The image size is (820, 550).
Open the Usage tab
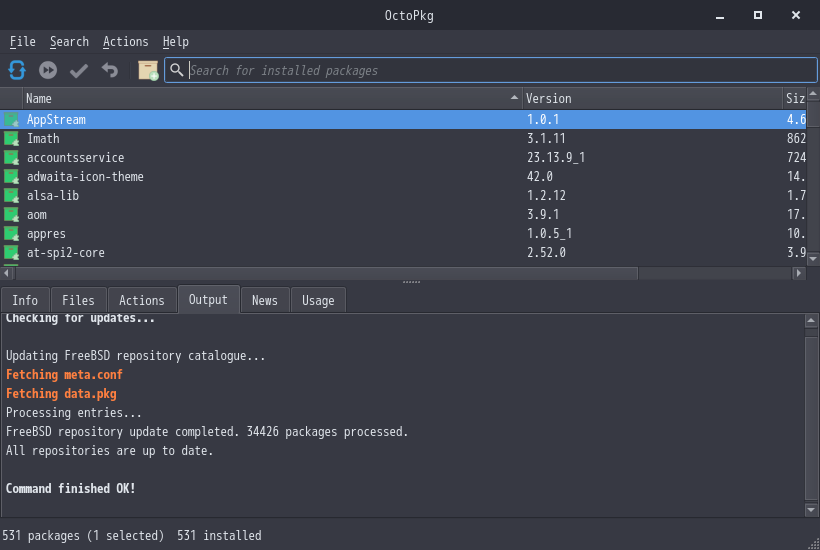[318, 300]
